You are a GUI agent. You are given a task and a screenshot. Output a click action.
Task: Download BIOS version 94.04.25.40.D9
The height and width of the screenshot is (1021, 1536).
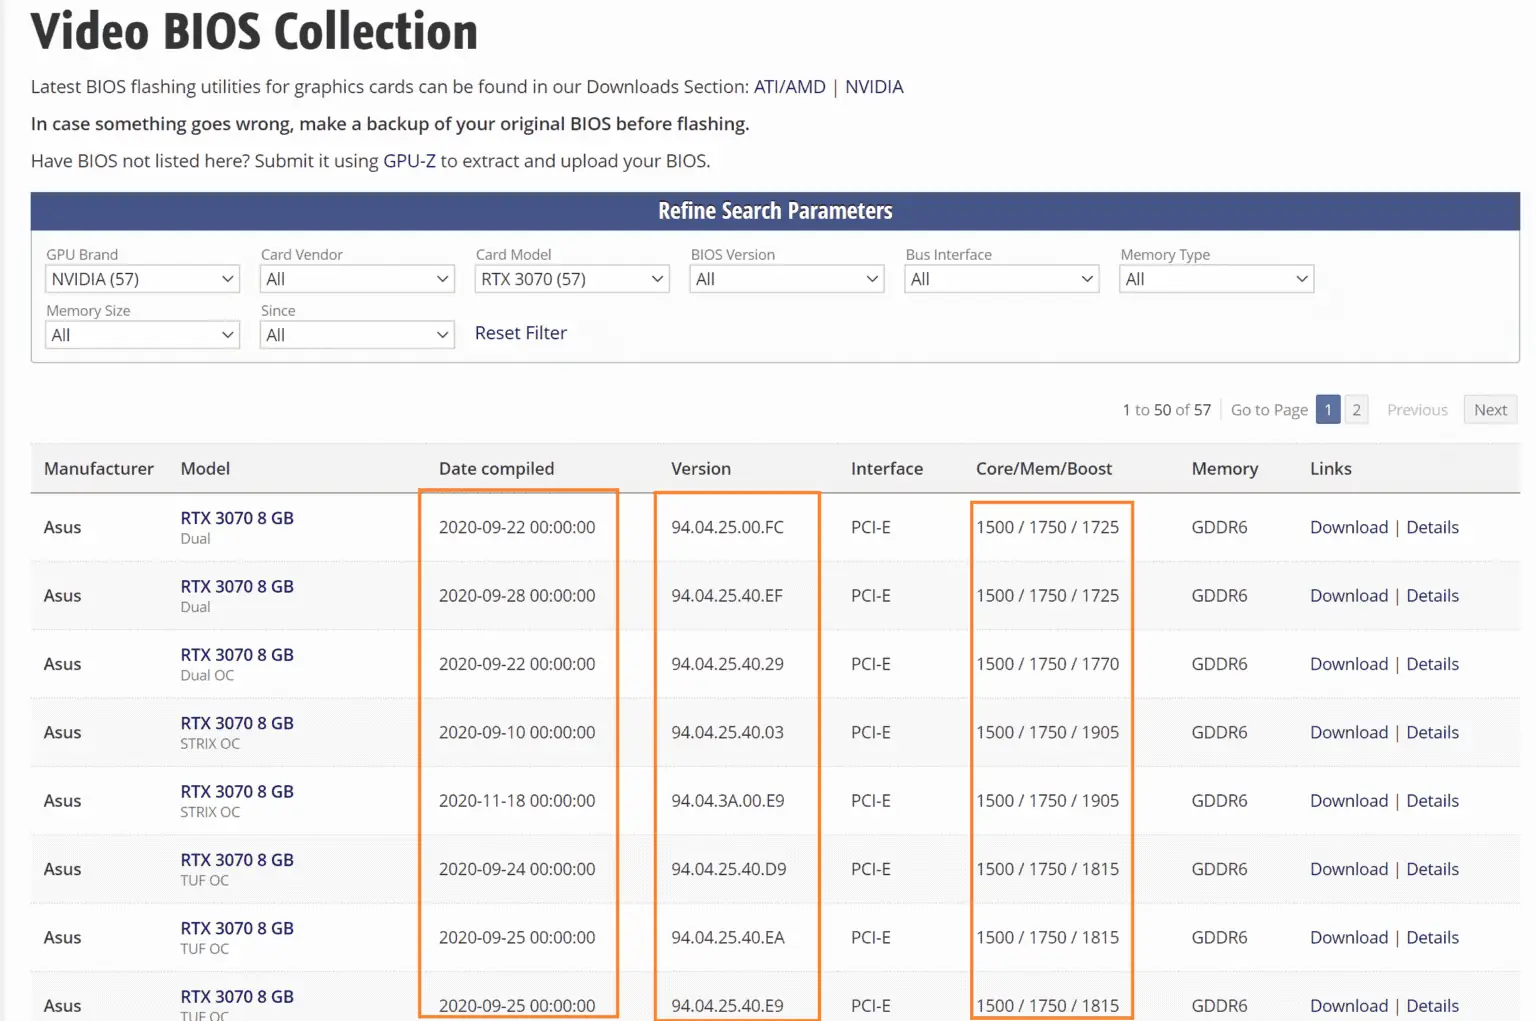[x=1349, y=869]
